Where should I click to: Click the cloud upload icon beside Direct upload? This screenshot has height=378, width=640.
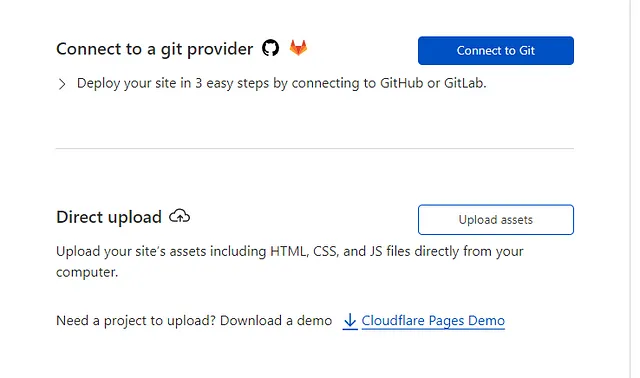coord(180,216)
